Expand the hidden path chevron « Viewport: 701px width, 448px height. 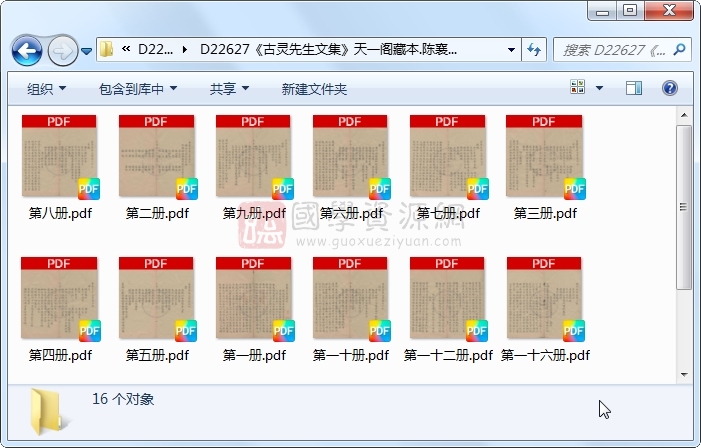126,49
